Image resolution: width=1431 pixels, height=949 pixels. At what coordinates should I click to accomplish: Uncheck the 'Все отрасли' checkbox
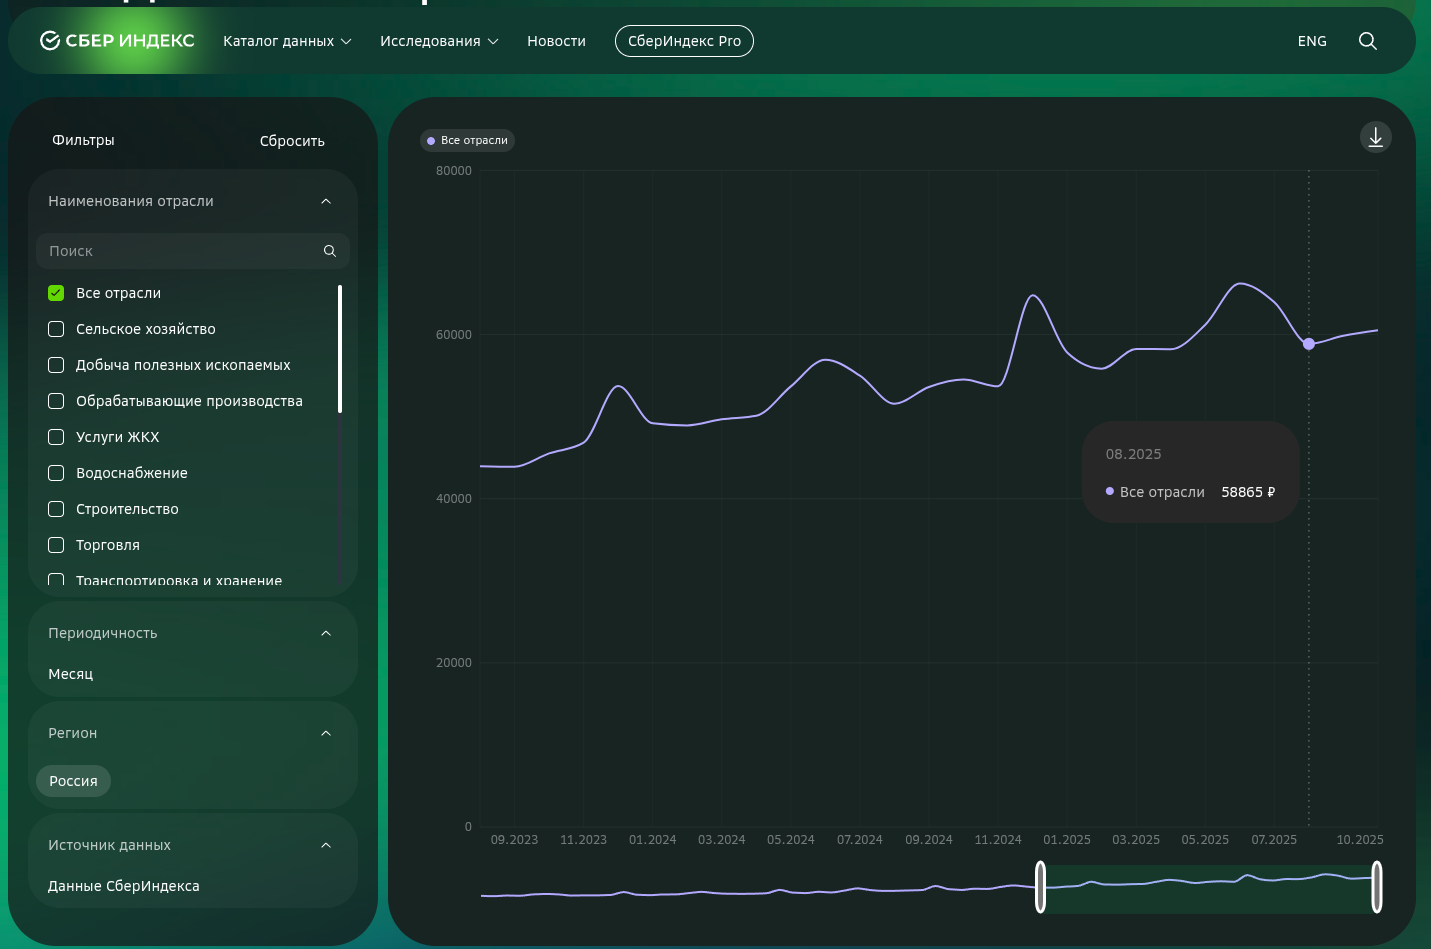coord(56,293)
